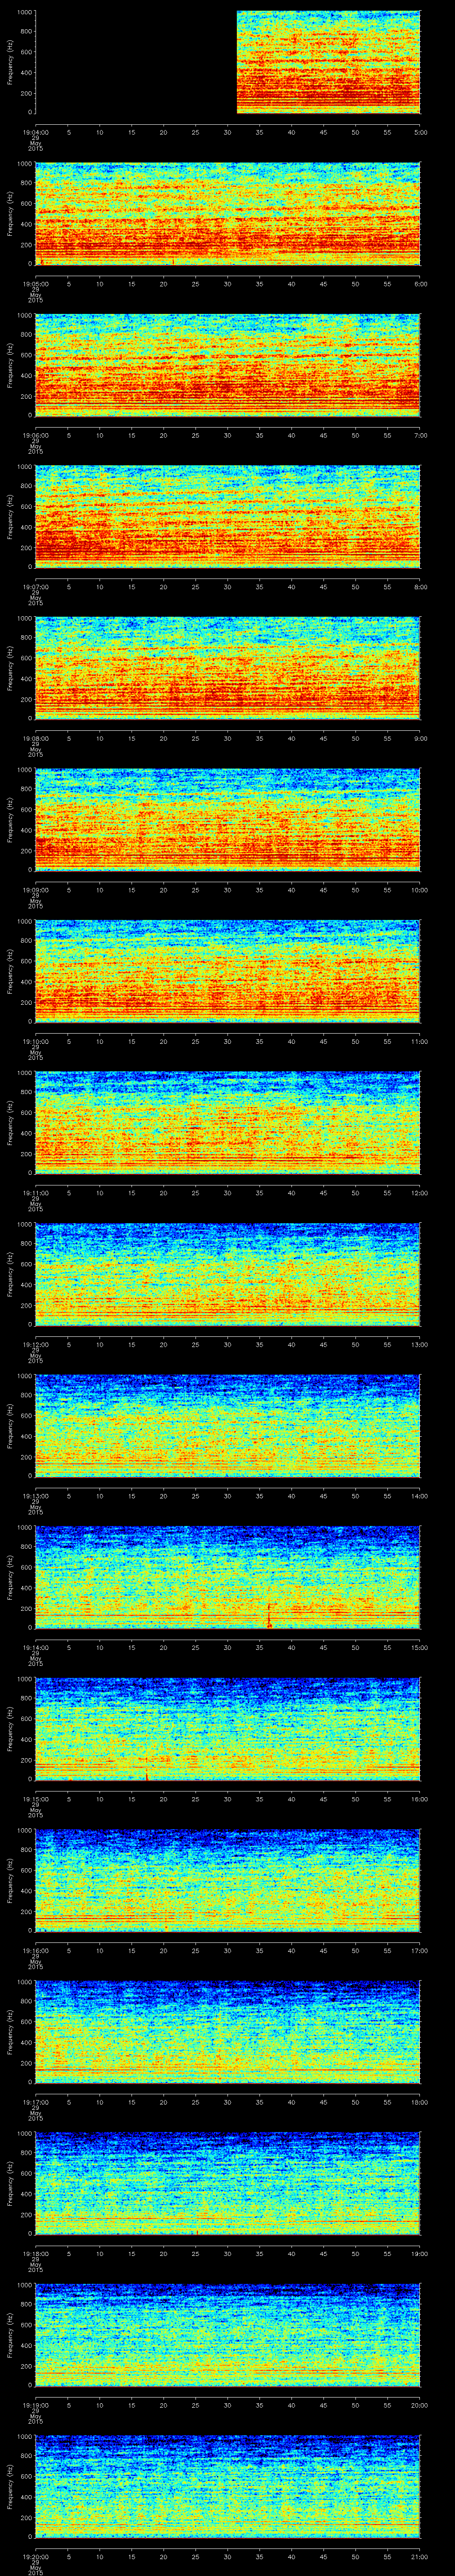Click the spectrogram panel starting at 19:06:00
The image size is (455, 2576).
tap(228, 365)
